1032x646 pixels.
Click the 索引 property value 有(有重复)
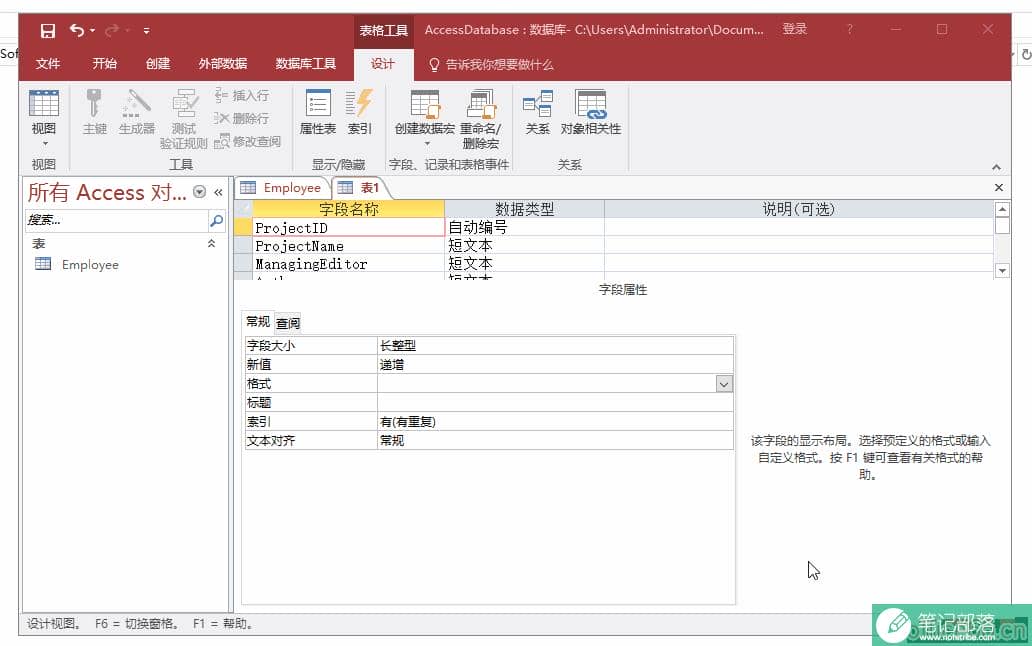[555, 422]
